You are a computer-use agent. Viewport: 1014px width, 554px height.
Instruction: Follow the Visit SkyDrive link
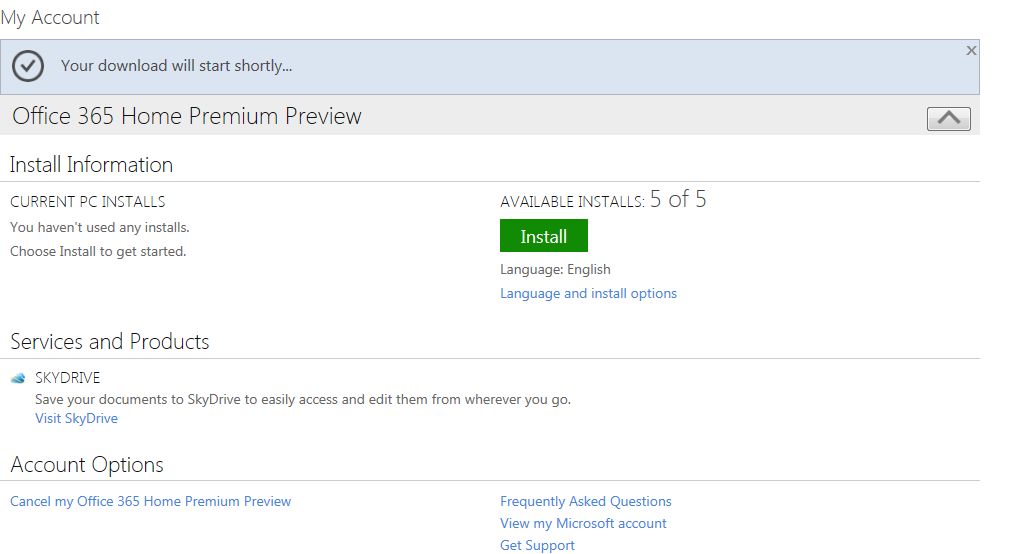coord(76,418)
